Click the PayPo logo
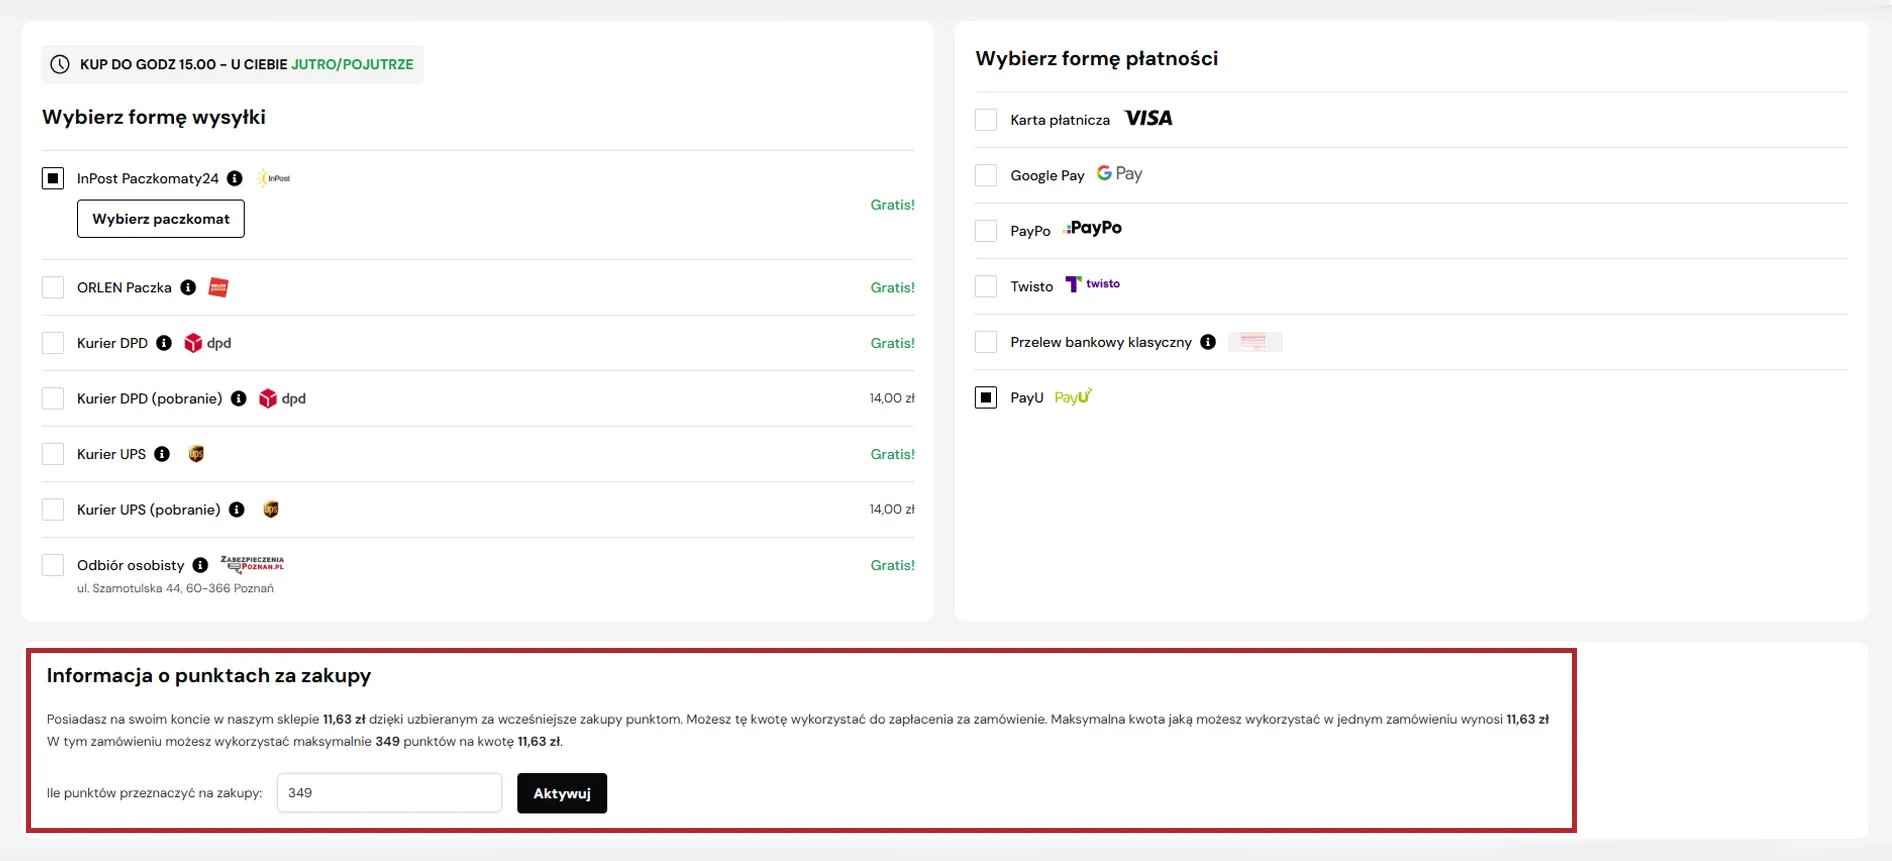This screenshot has height=861, width=1892. point(1093,228)
